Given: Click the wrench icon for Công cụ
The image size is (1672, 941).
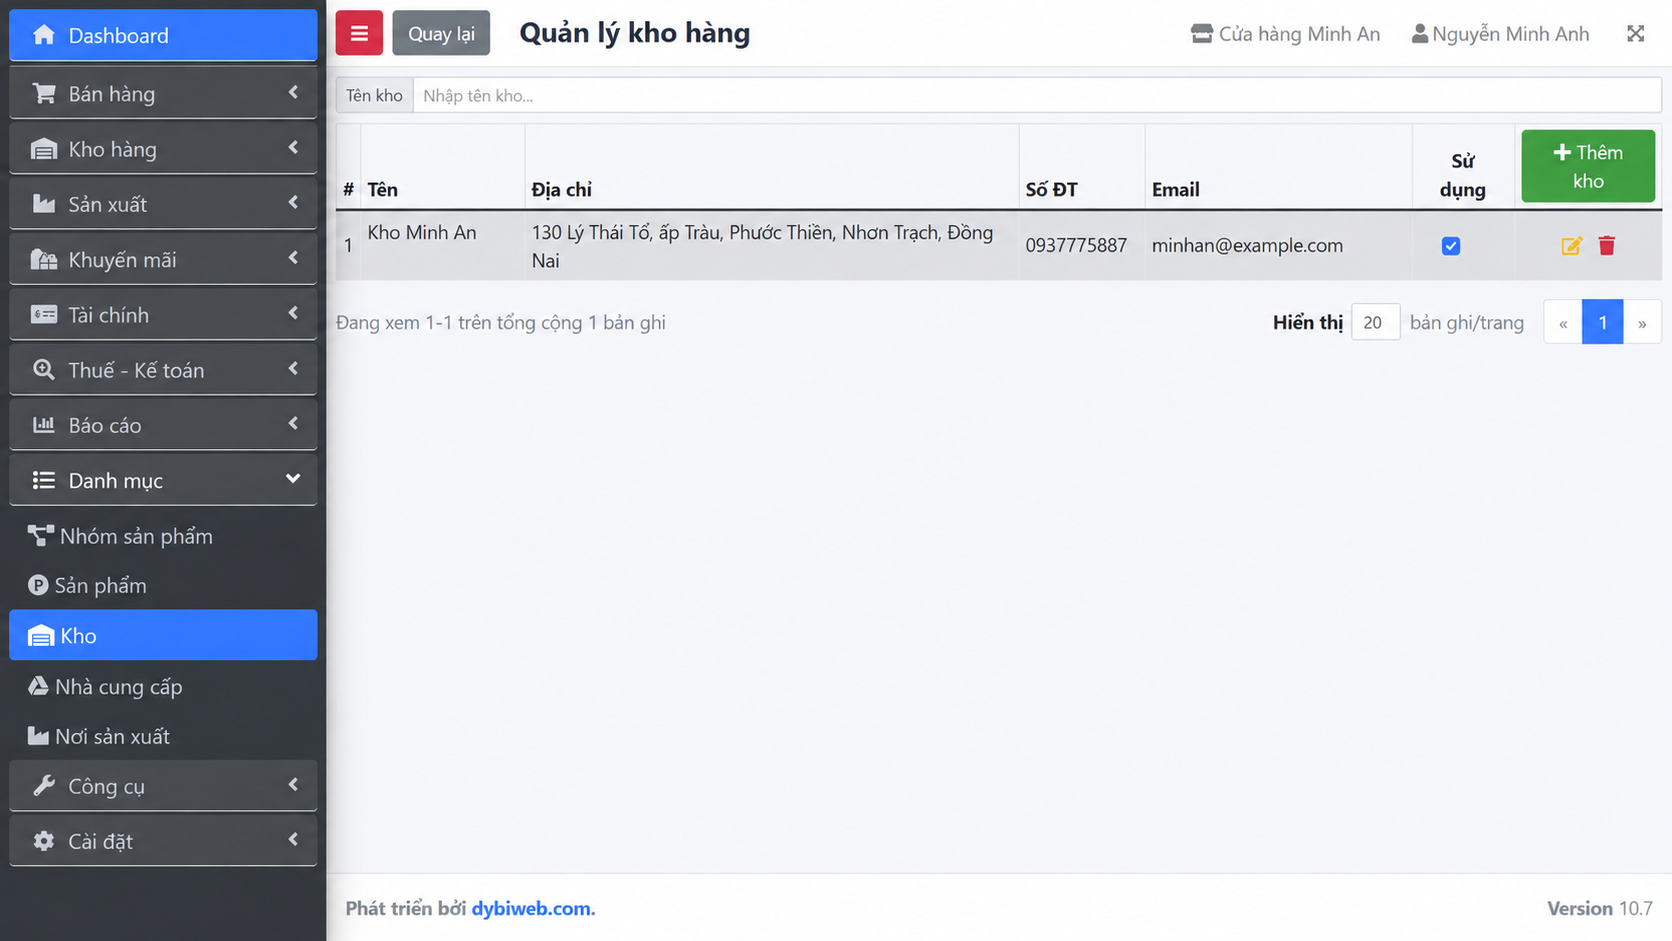Looking at the screenshot, I should tap(44, 786).
